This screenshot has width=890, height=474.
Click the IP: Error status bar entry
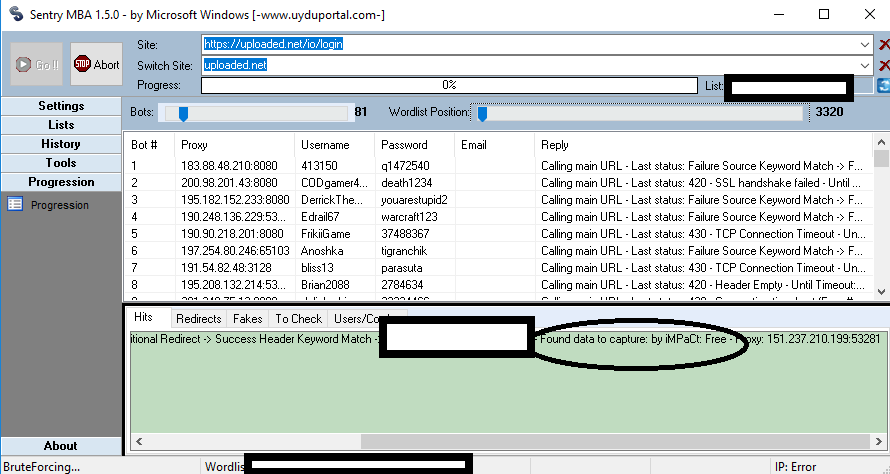coord(795,467)
